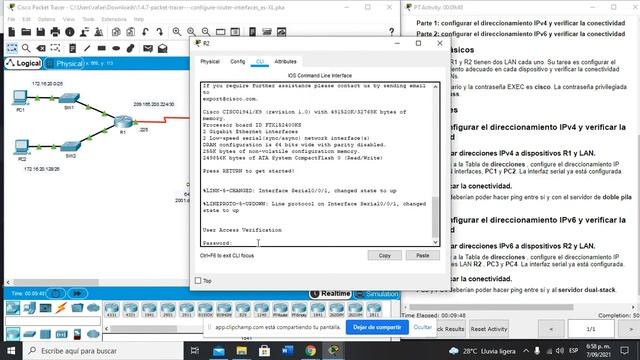This screenshot has width=640, height=360.
Task: Click the Paste icon in main toolbar
Action: tap(131, 32)
